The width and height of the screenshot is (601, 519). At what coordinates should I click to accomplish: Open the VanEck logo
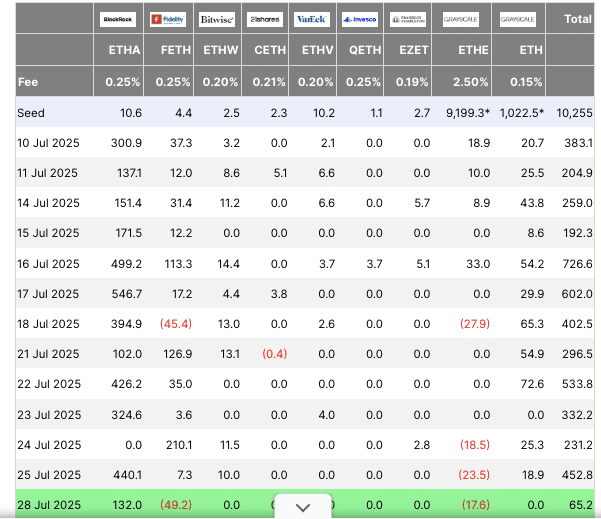coord(312,19)
